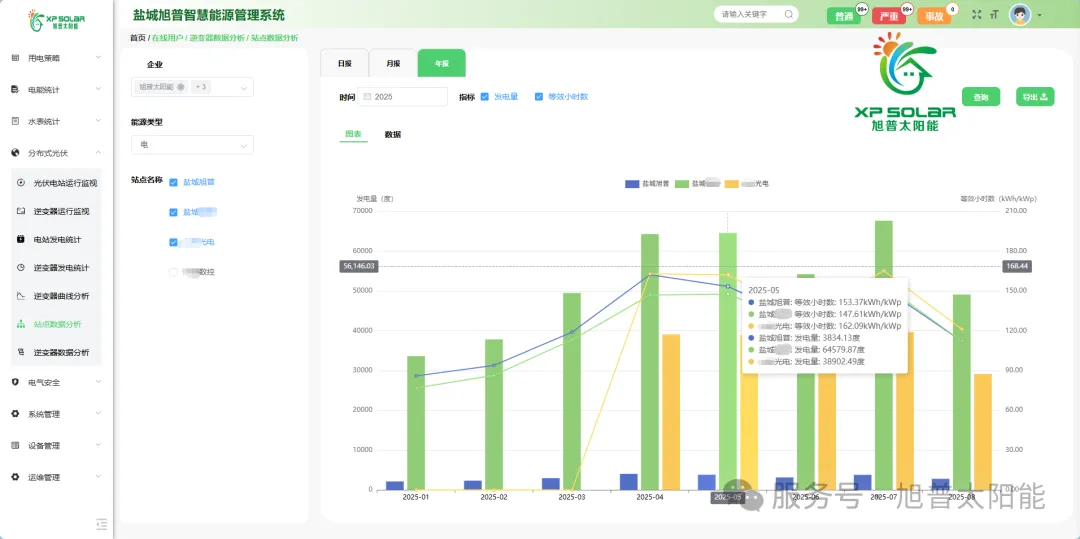Image resolution: width=1080 pixels, height=539 pixels.
Task: Click the blue 盐城旭普 legend swatch
Action: pyautogui.click(x=632, y=184)
